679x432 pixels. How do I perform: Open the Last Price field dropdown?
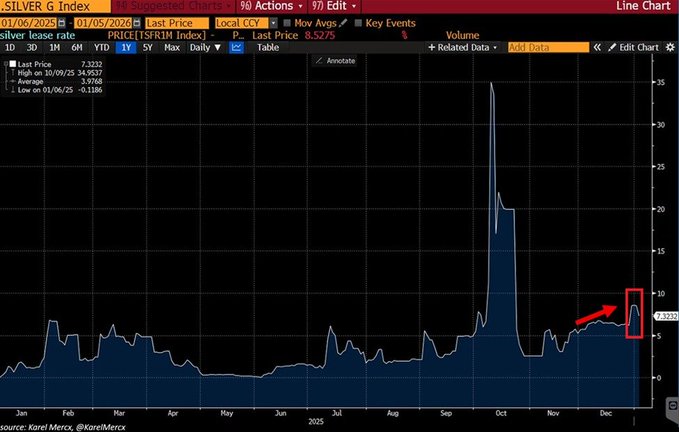[x=176, y=21]
